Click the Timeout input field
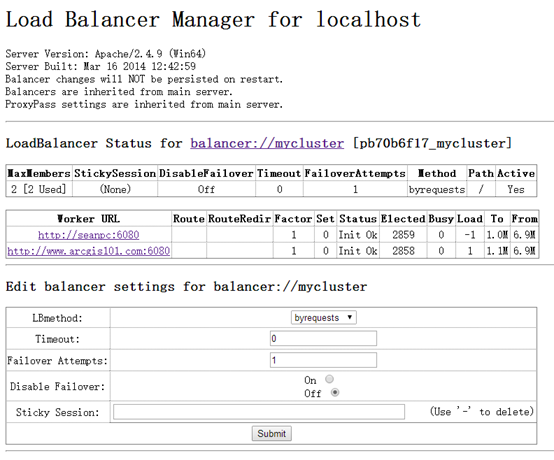Image resolution: width=554 pixels, height=460 pixels. pyautogui.click(x=323, y=338)
